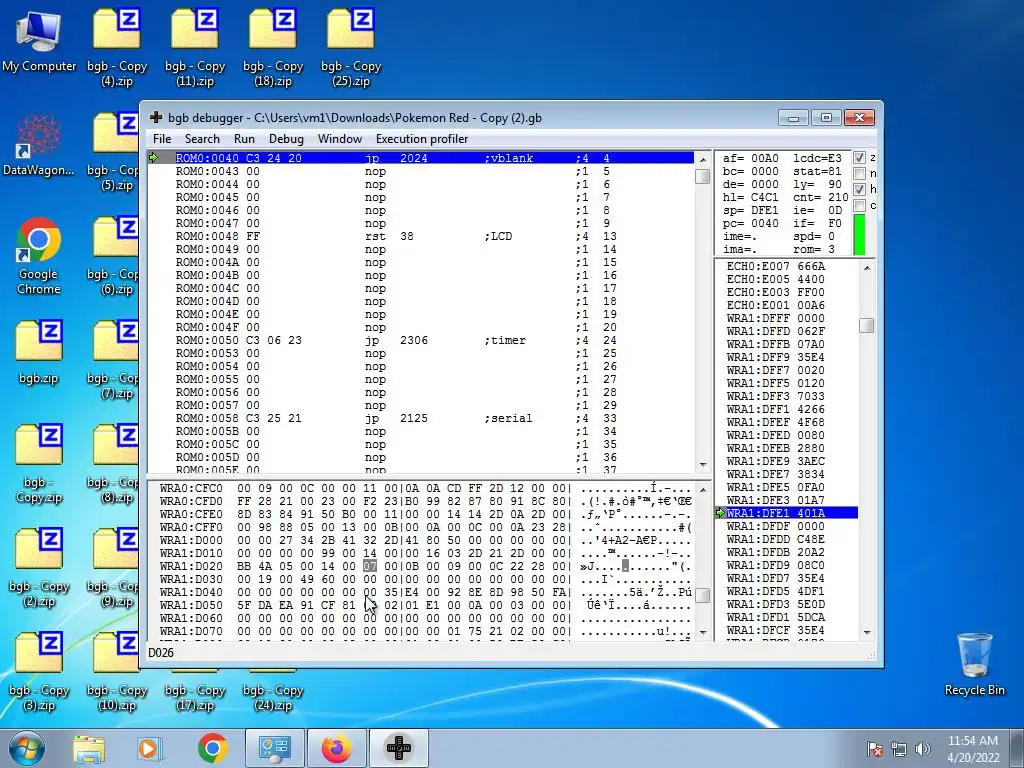Screen dimensions: 1024x768
Task: Click the memory dump scroll up arrow
Action: 703,489
